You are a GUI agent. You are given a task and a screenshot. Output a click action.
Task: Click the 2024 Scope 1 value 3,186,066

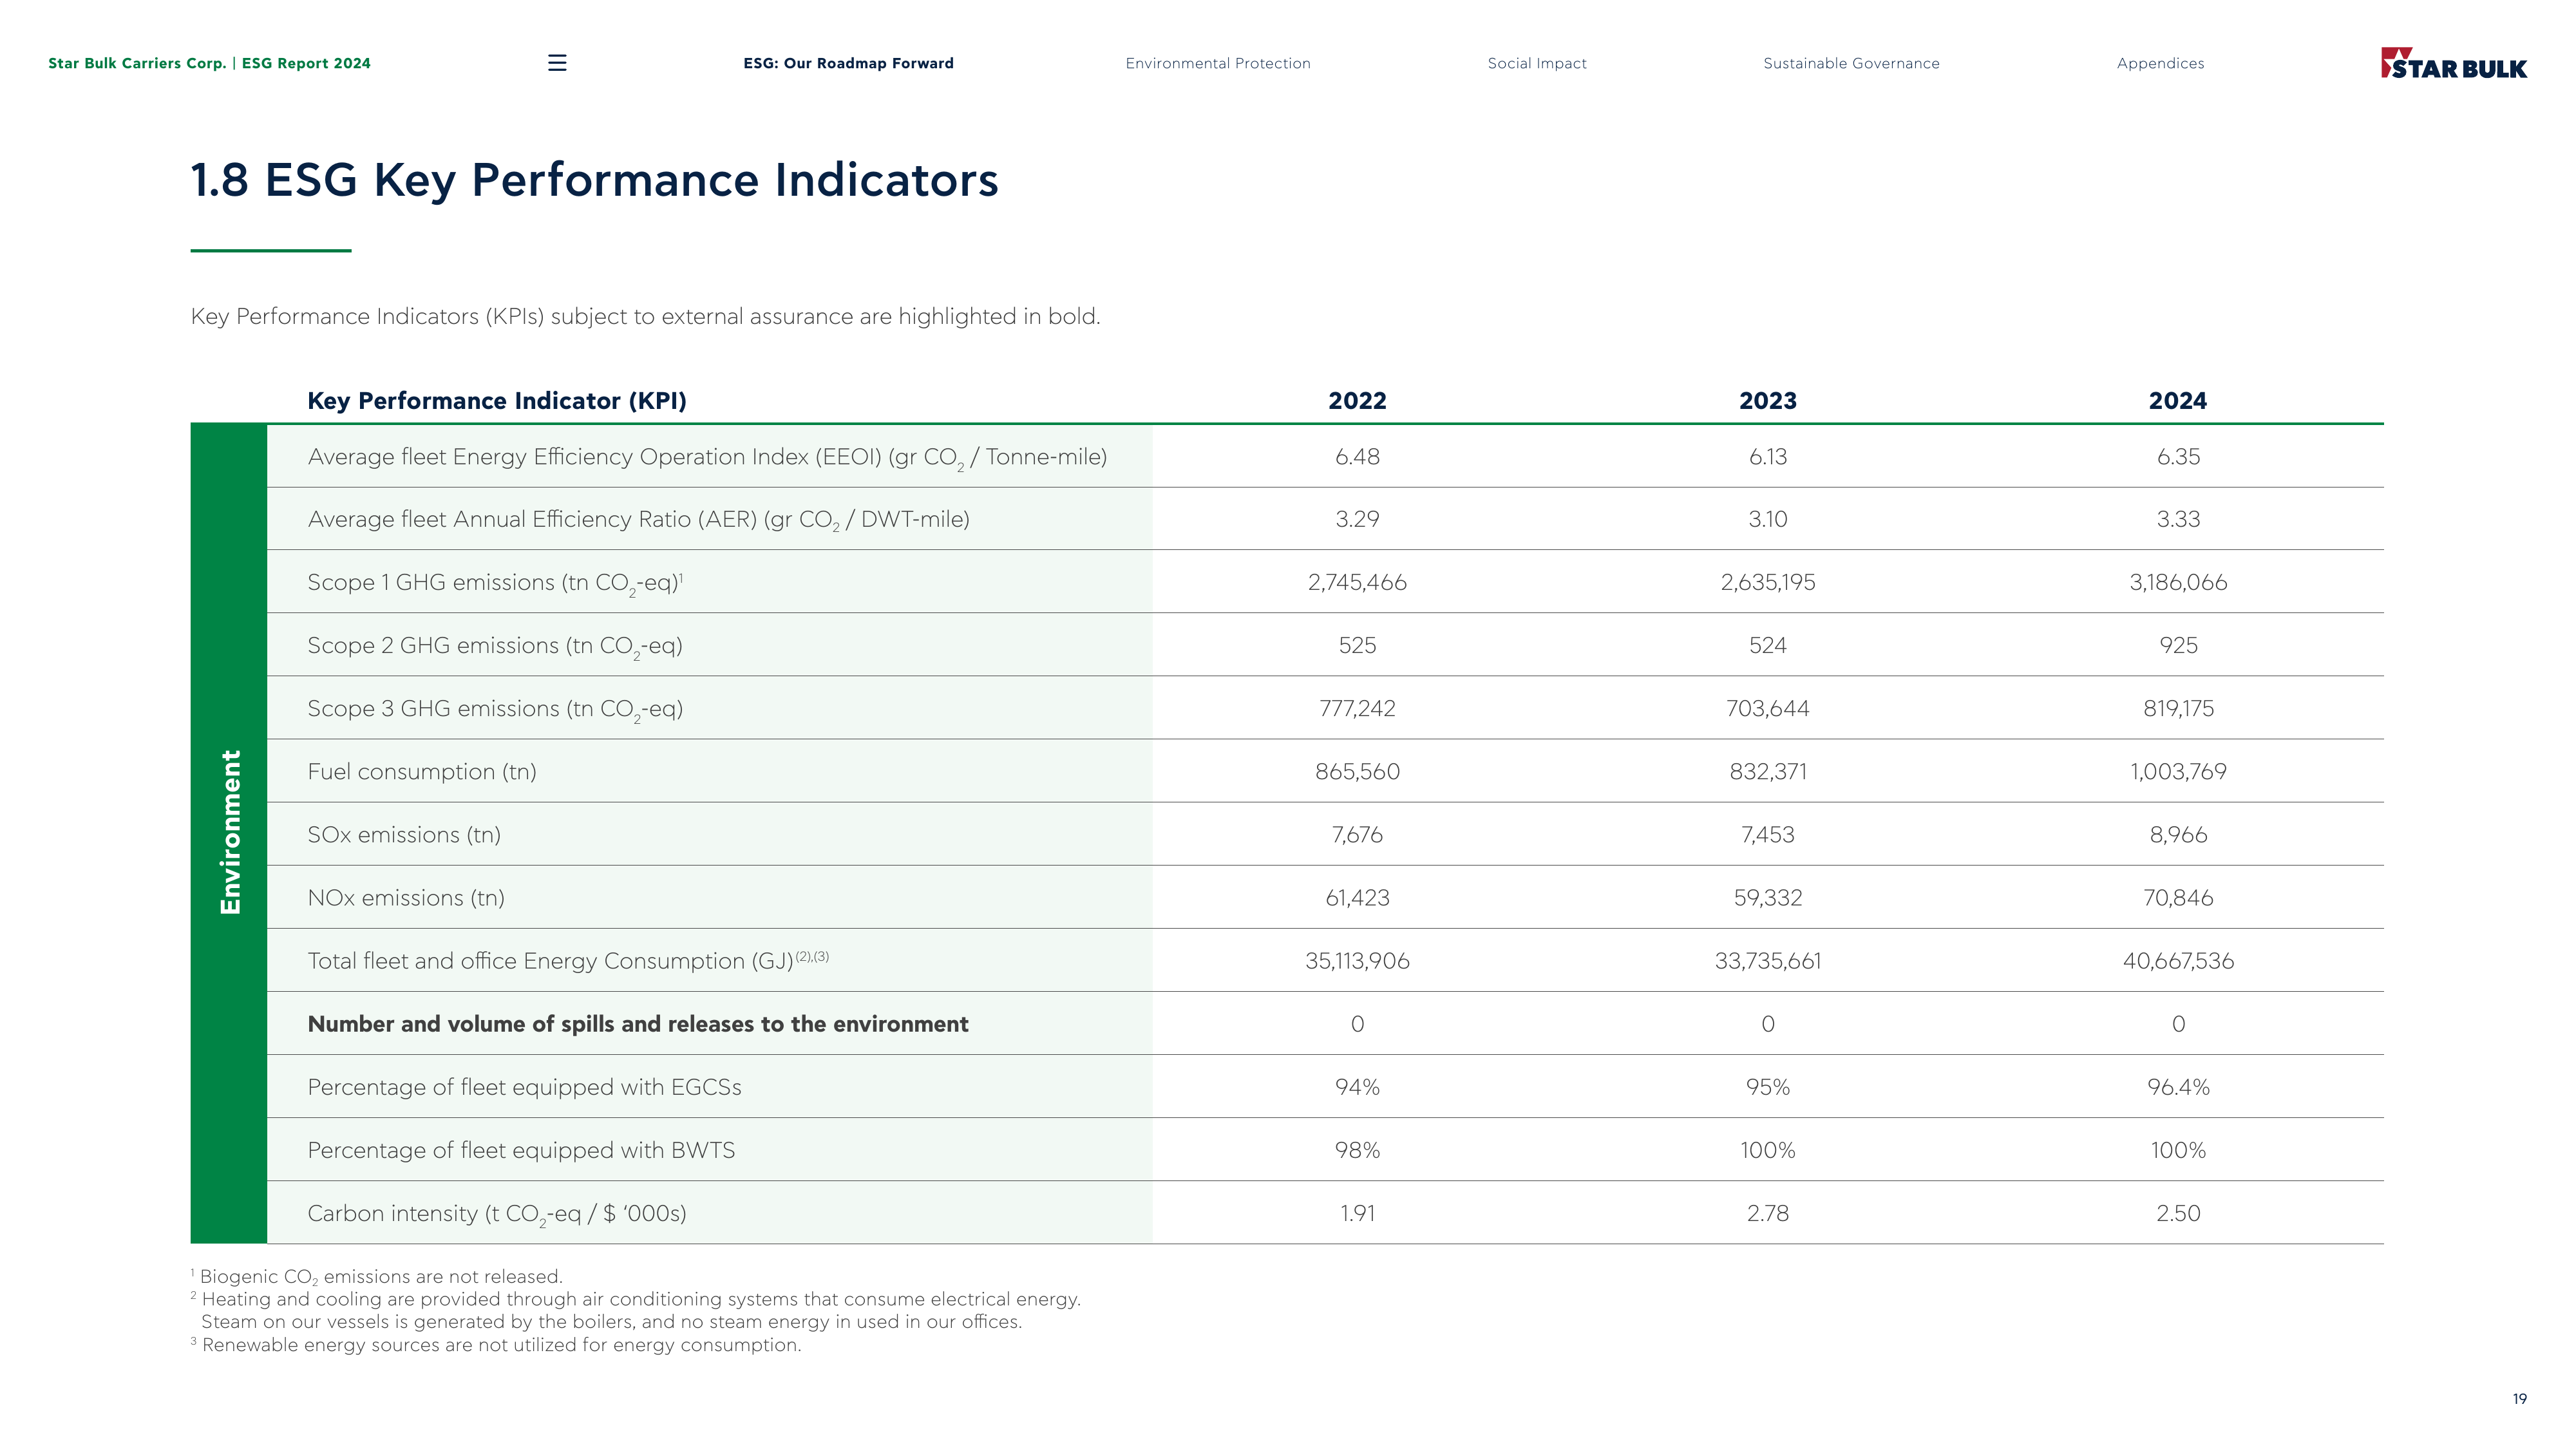(x=2178, y=583)
